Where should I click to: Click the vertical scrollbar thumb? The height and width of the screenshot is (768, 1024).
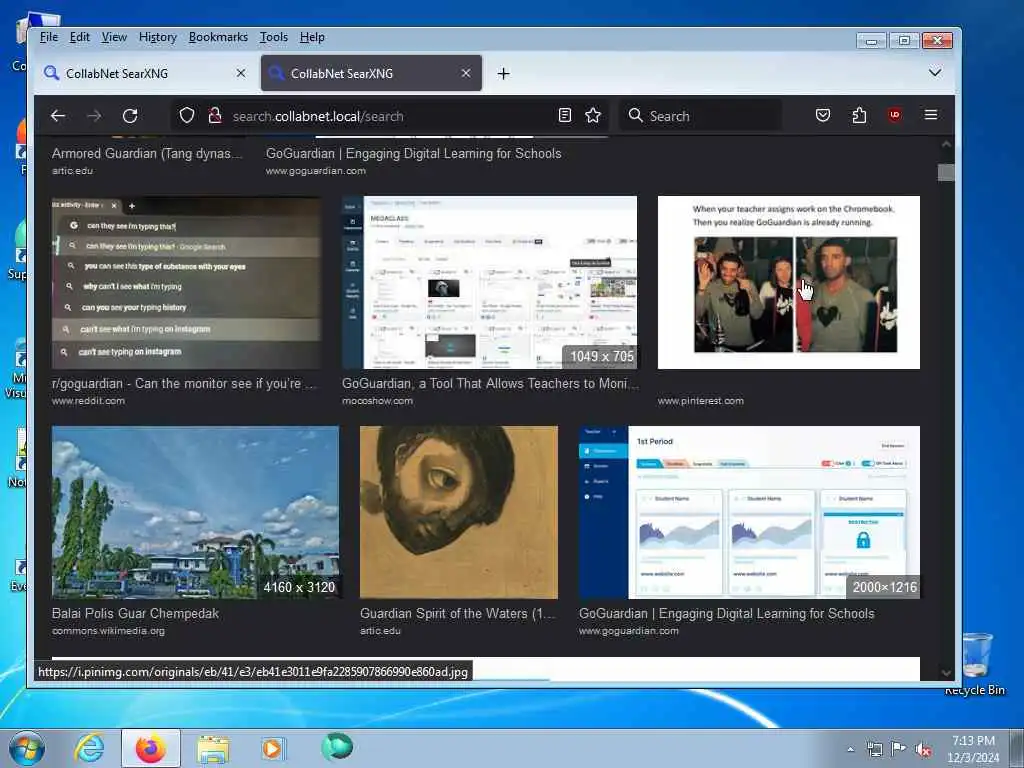pyautogui.click(x=946, y=172)
